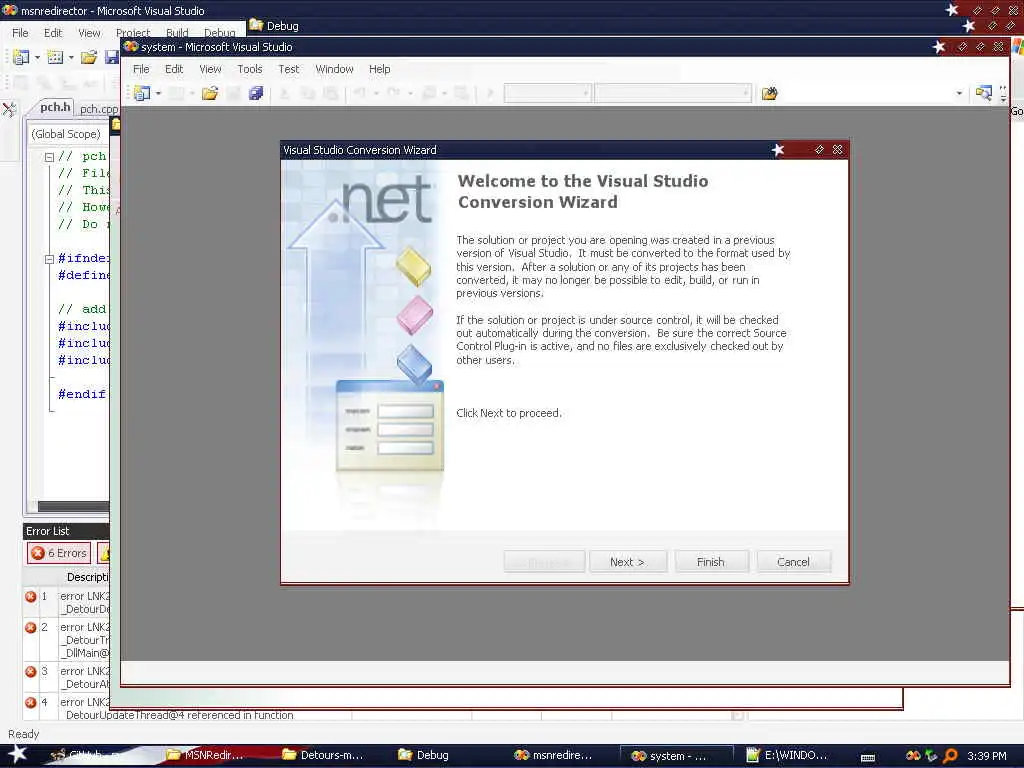Click the Error List panel title
1024x768 pixels.
coord(48,531)
